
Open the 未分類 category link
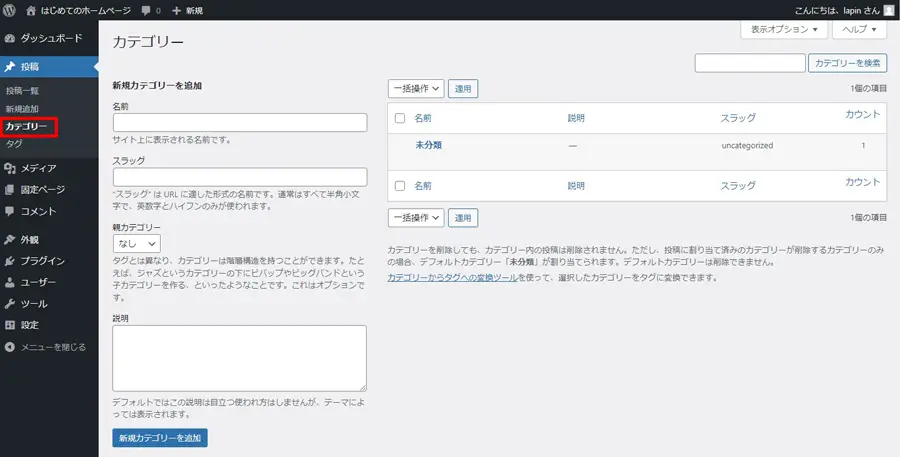coord(429,145)
